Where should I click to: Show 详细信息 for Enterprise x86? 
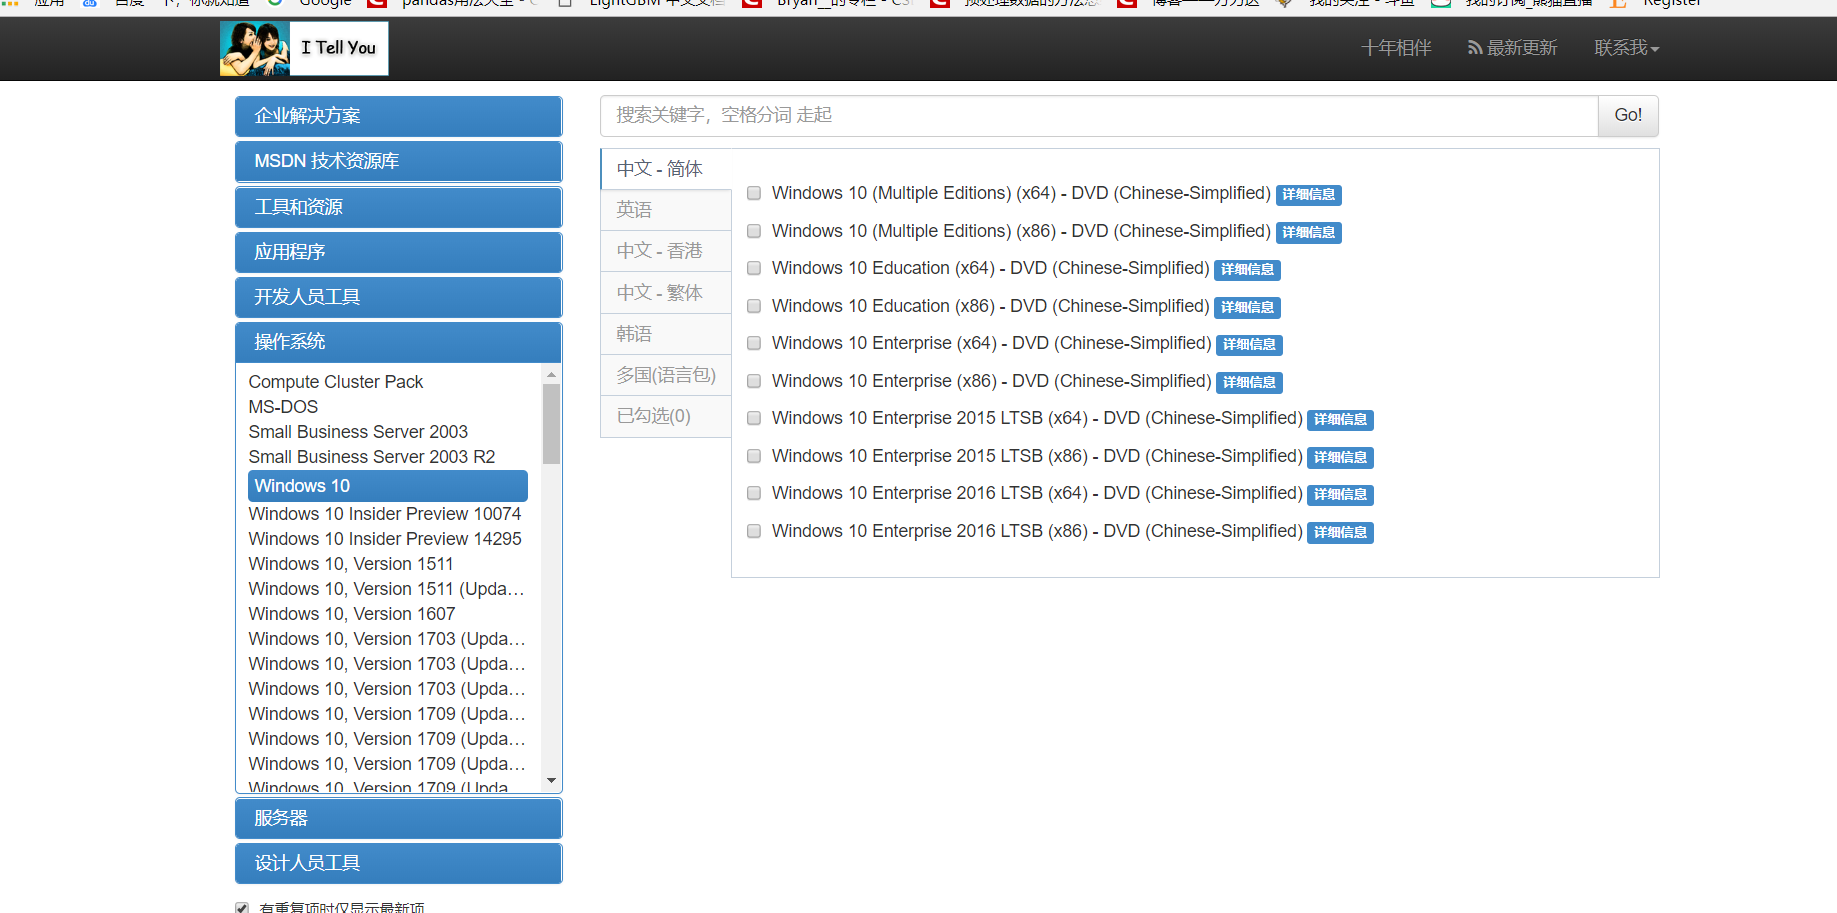pos(1249,382)
